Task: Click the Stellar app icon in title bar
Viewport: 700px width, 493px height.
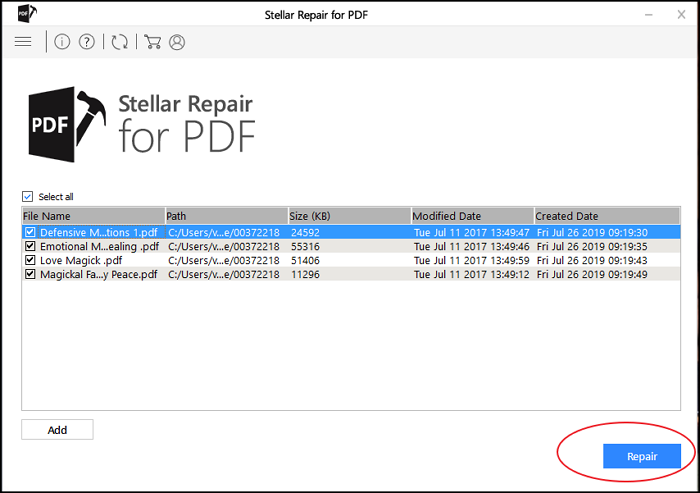Action: coord(26,13)
